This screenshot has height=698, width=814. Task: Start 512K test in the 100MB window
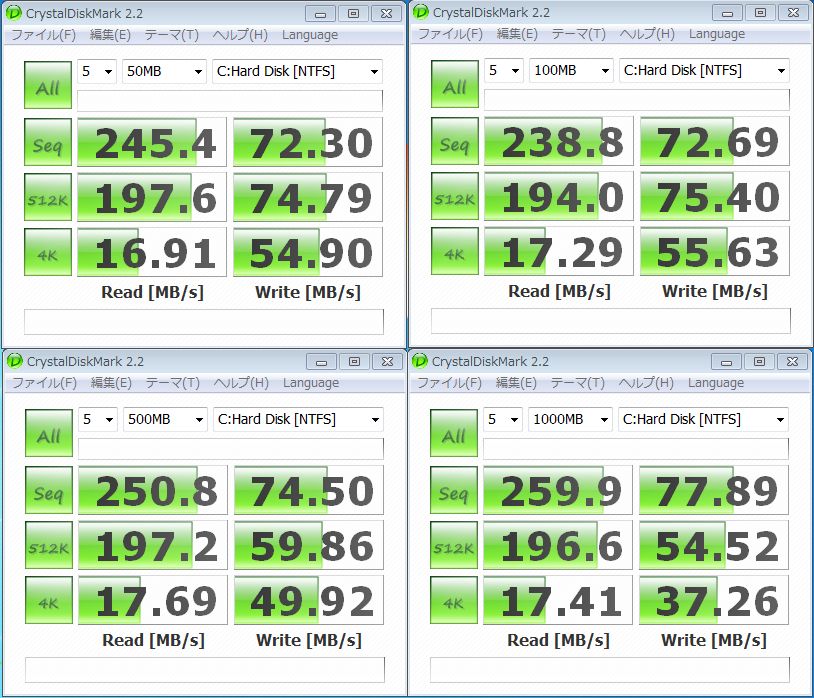tap(455, 196)
